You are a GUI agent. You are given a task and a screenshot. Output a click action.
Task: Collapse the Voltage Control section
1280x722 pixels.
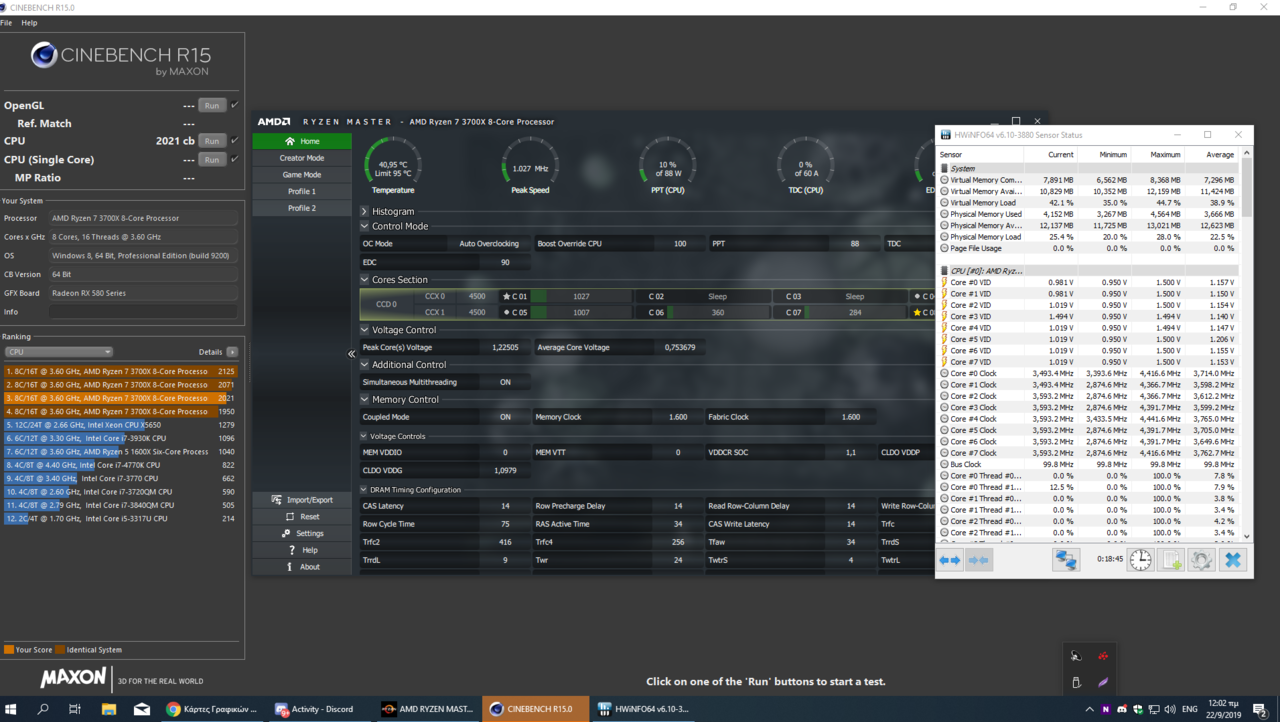[x=364, y=330]
